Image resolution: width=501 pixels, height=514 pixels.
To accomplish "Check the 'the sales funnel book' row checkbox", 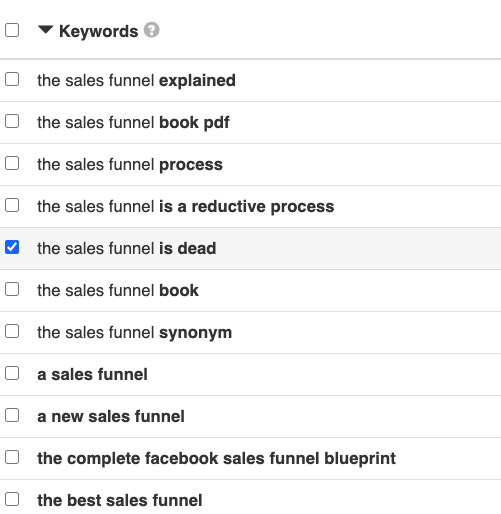I will point(12,289).
